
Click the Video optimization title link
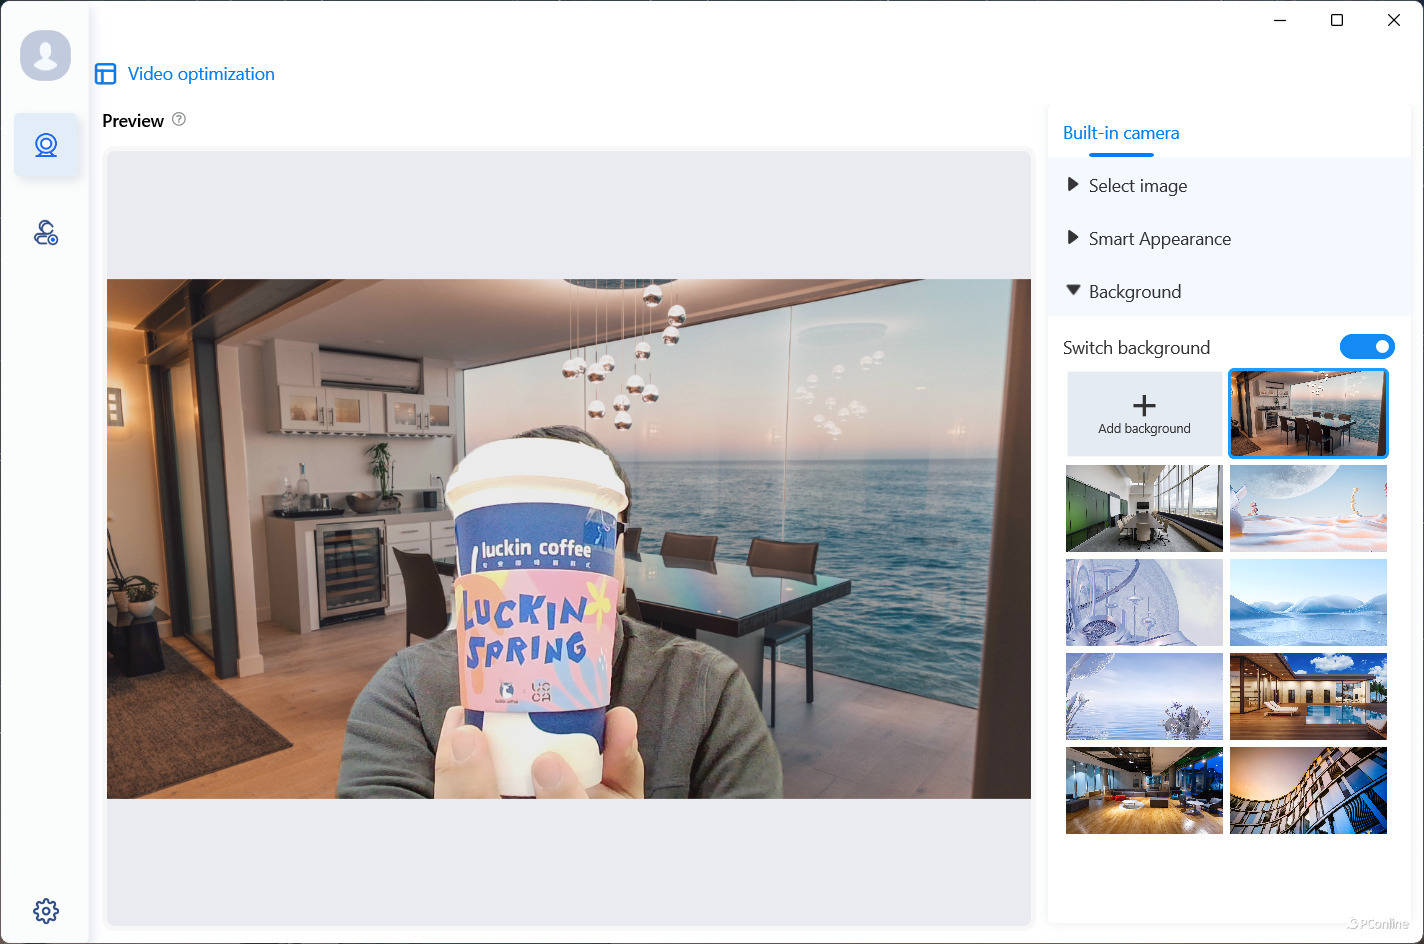[x=201, y=74]
